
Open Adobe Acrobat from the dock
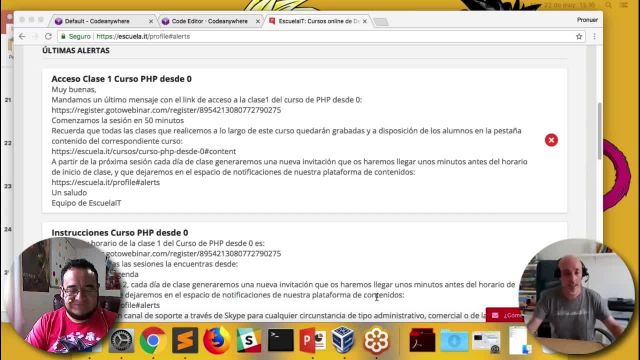coord(422,340)
